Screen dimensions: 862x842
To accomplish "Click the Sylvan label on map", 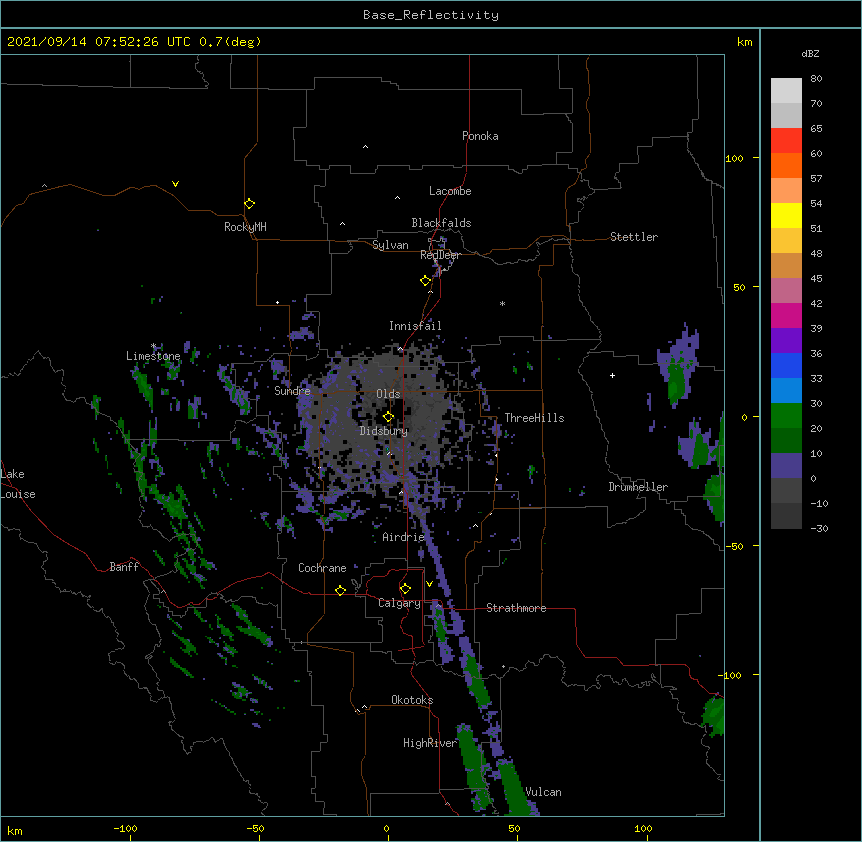I will click(x=390, y=245).
